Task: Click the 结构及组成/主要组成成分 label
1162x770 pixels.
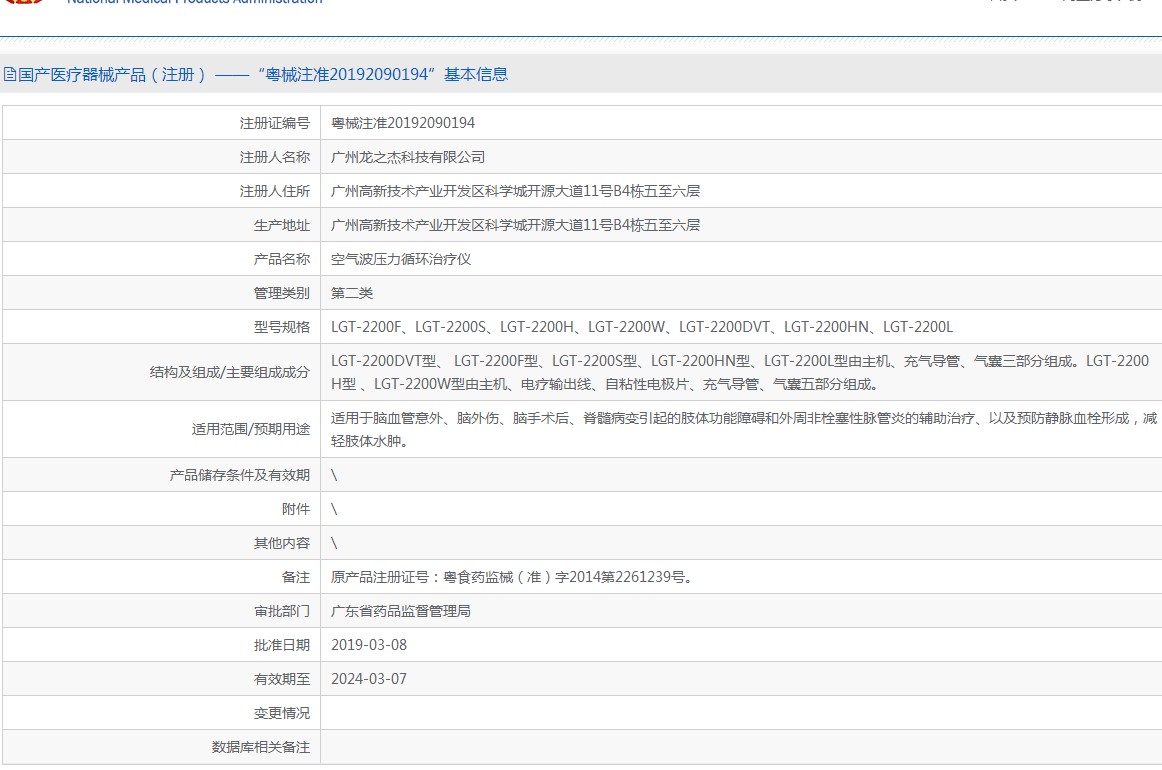Action: point(230,372)
